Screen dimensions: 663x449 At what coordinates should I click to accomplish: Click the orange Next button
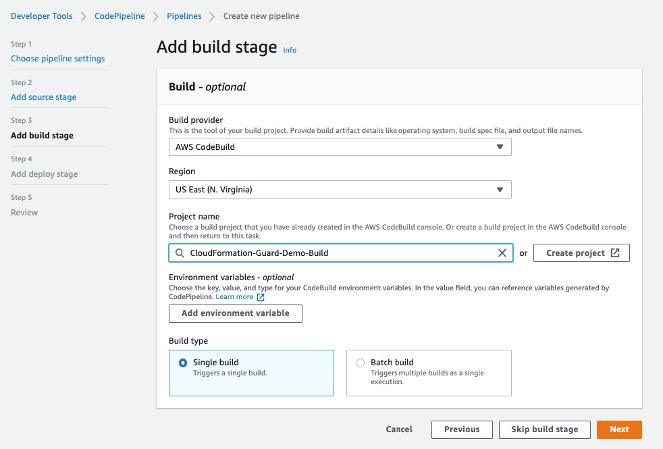[x=619, y=430]
